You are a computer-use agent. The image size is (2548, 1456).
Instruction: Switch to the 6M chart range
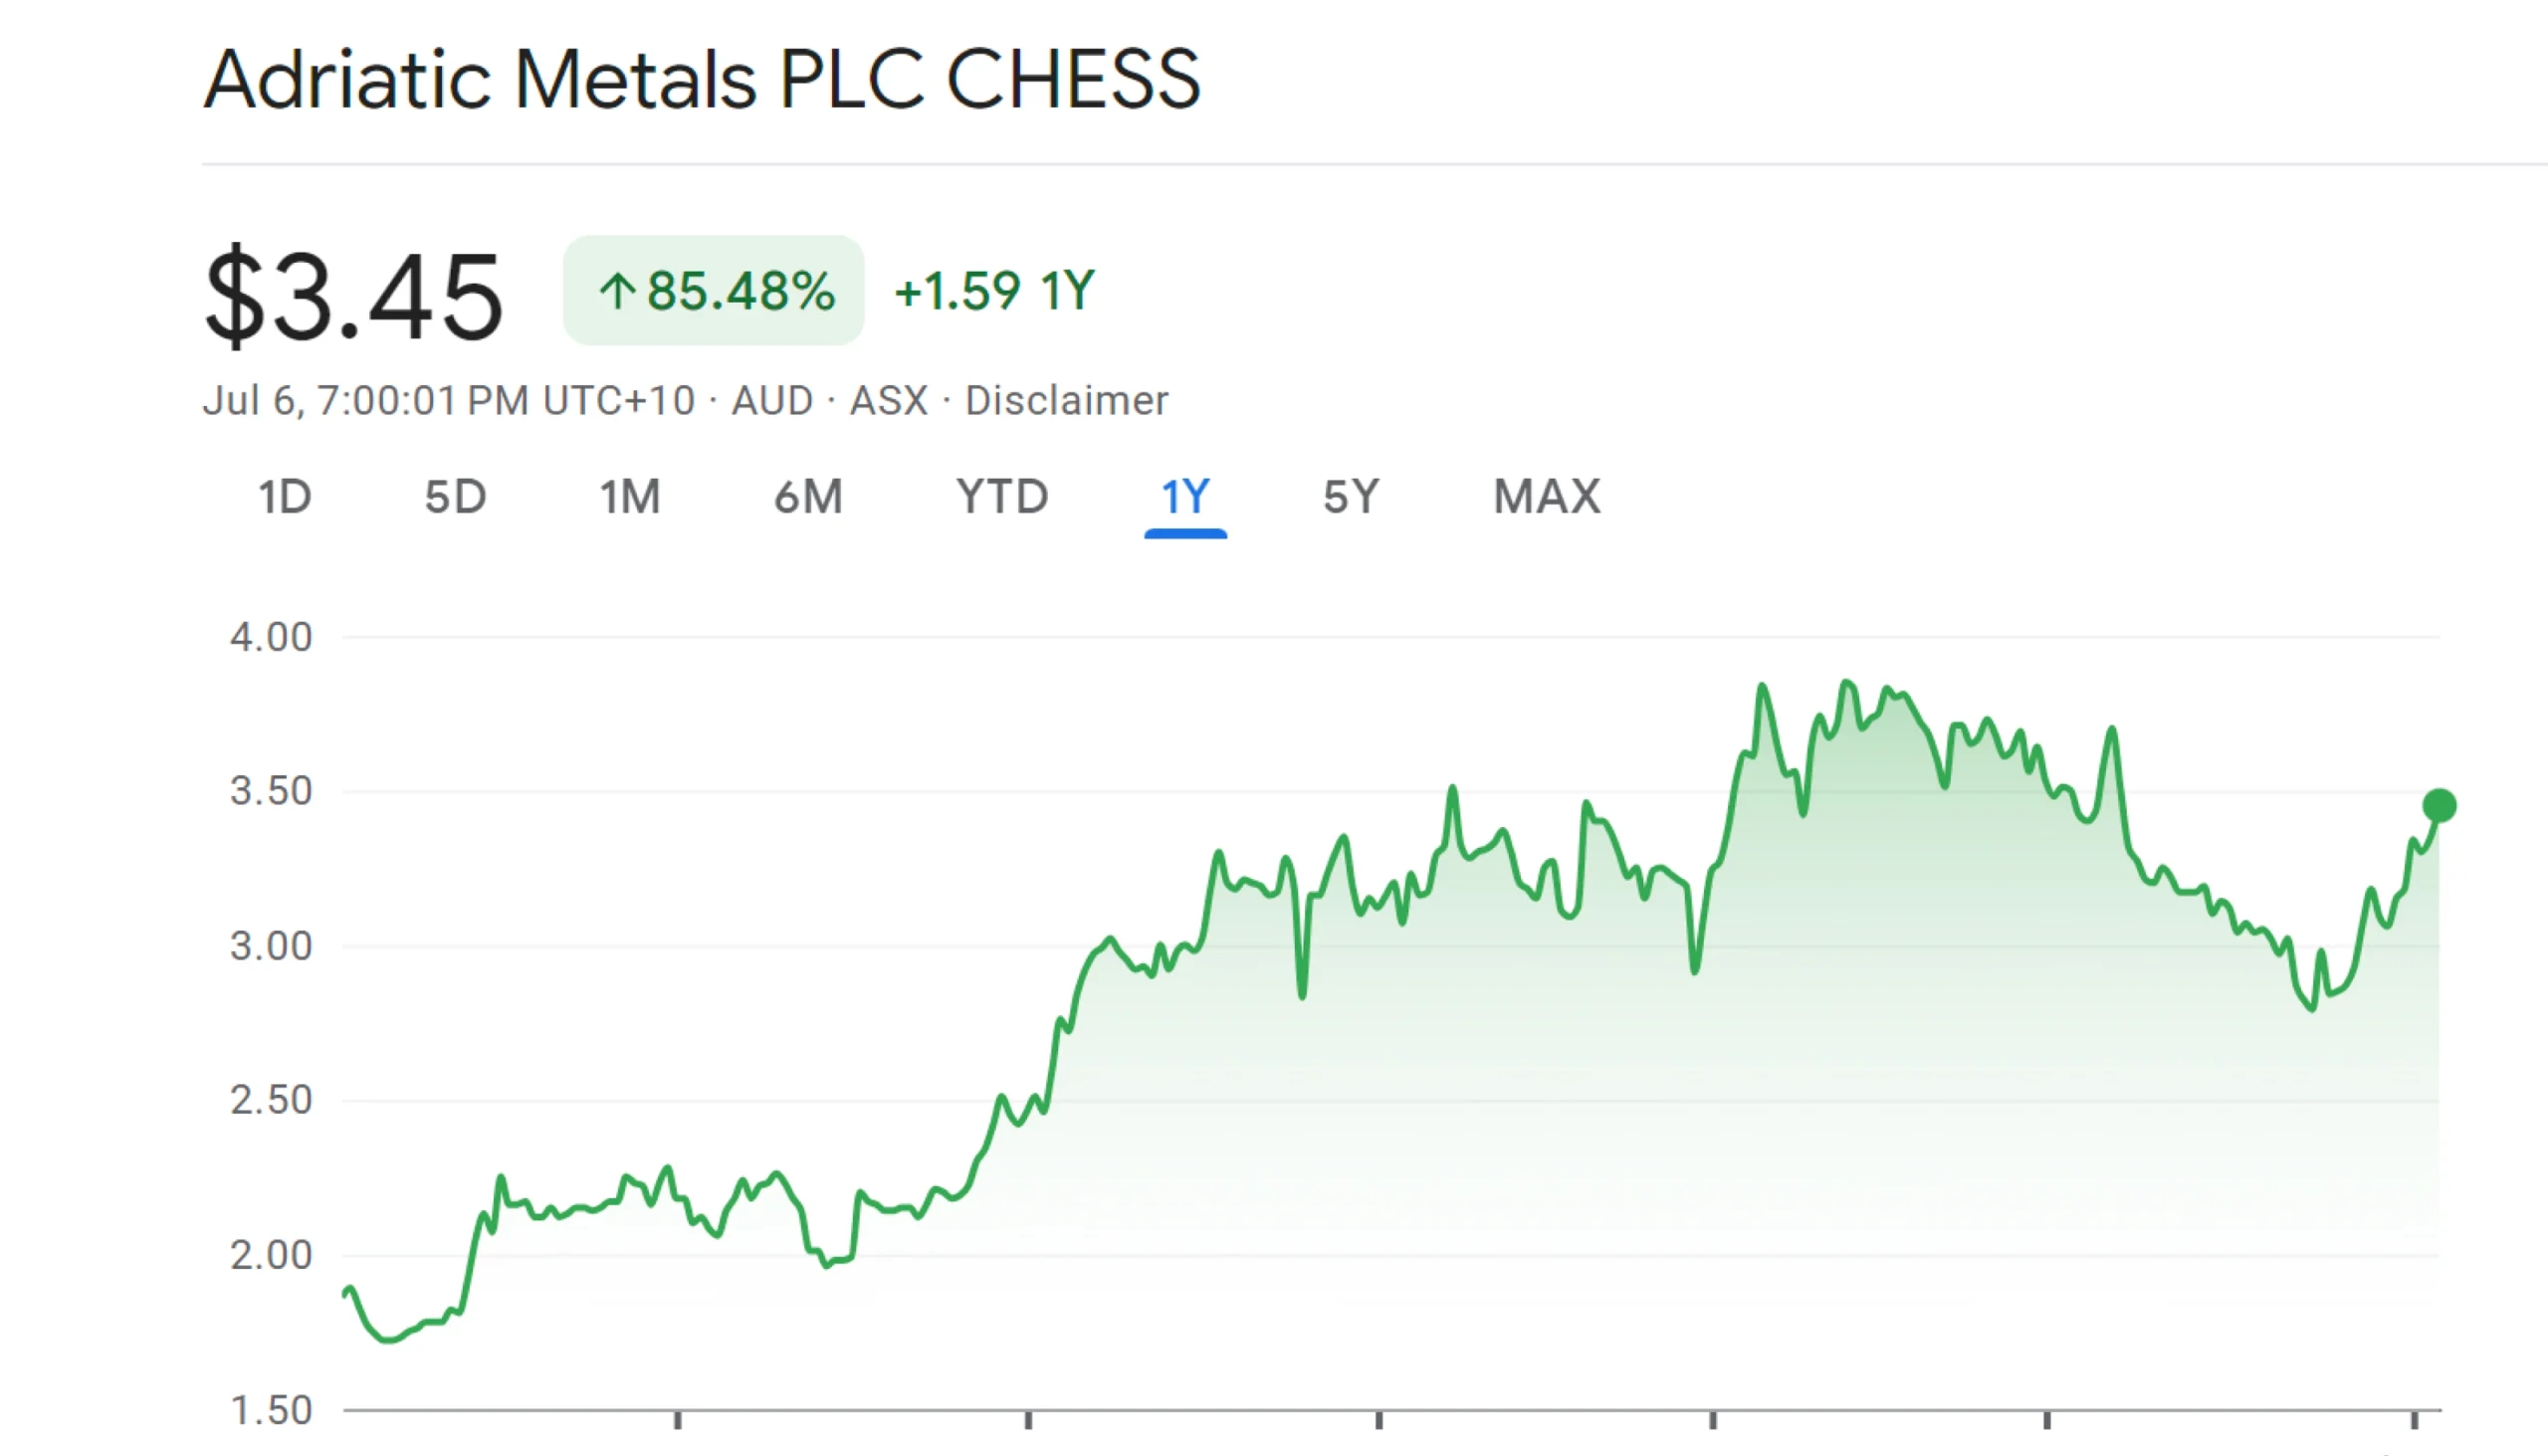[808, 497]
